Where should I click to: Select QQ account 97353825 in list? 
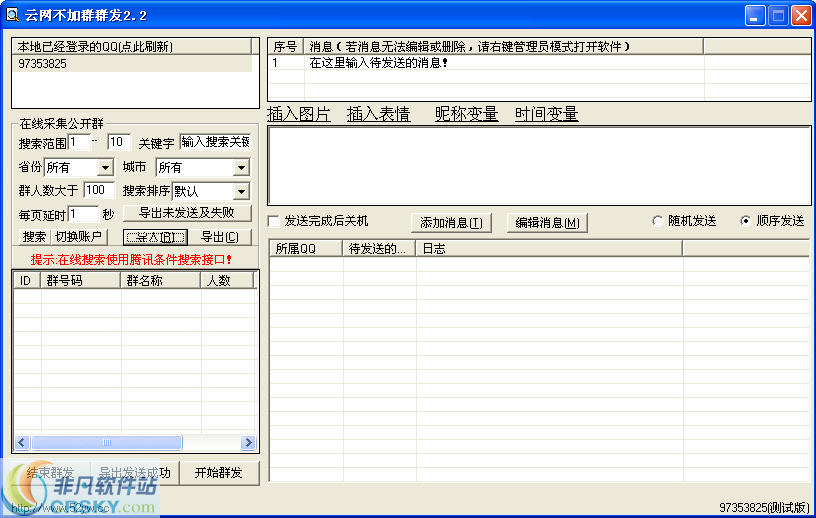click(x=132, y=64)
